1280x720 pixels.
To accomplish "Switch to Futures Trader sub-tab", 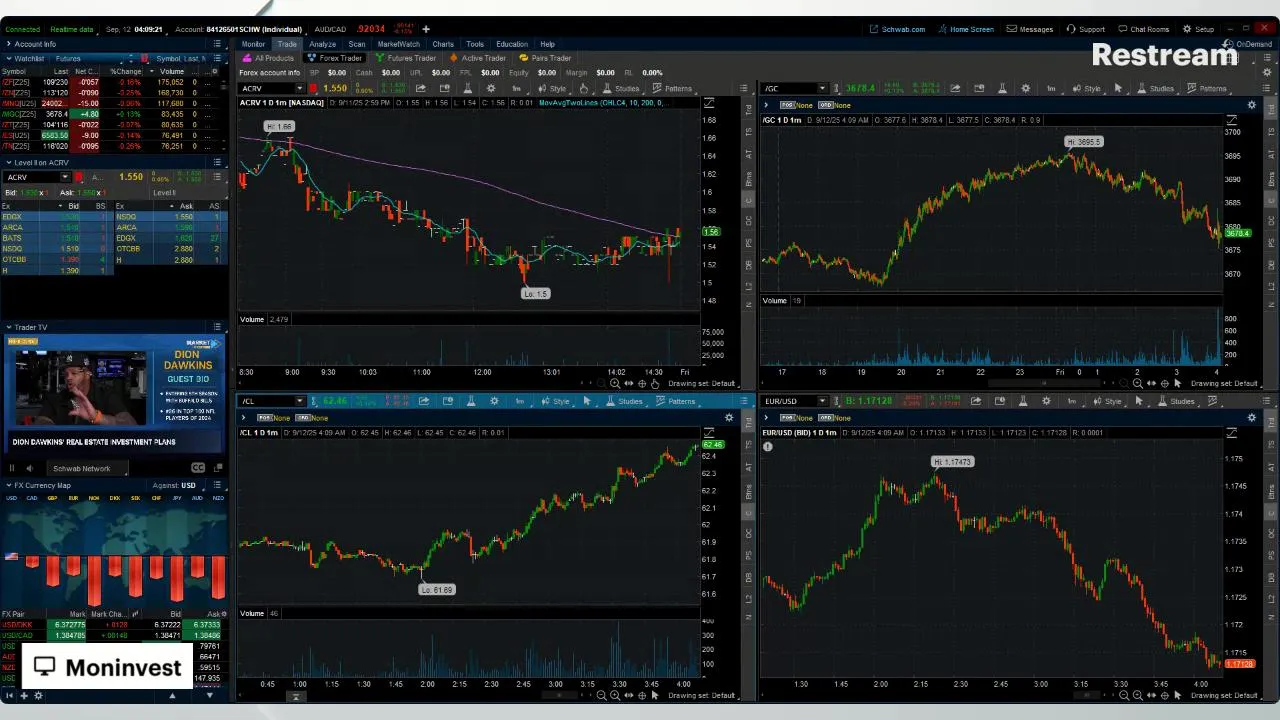I will coord(406,58).
